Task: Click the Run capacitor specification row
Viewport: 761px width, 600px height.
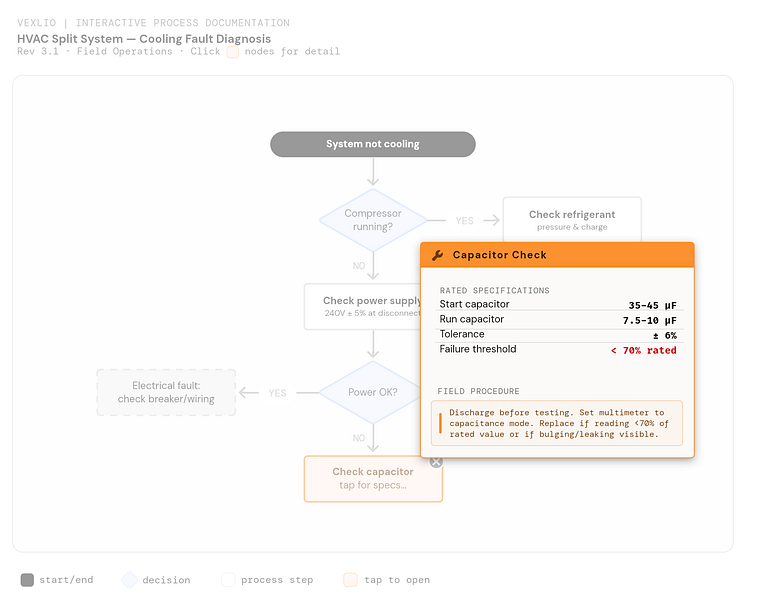Action: [558, 319]
